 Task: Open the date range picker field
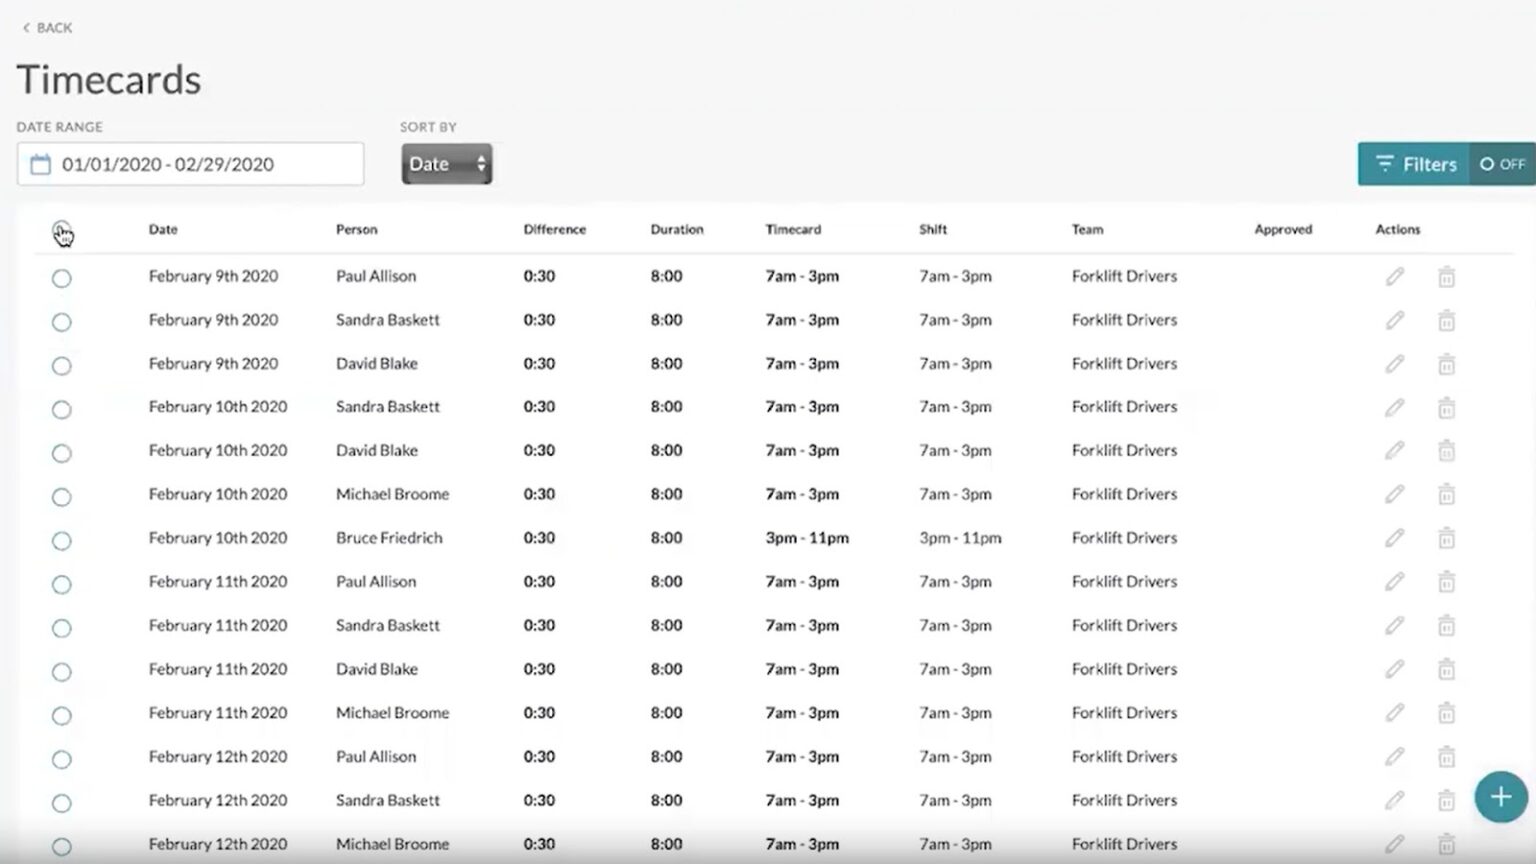point(190,164)
